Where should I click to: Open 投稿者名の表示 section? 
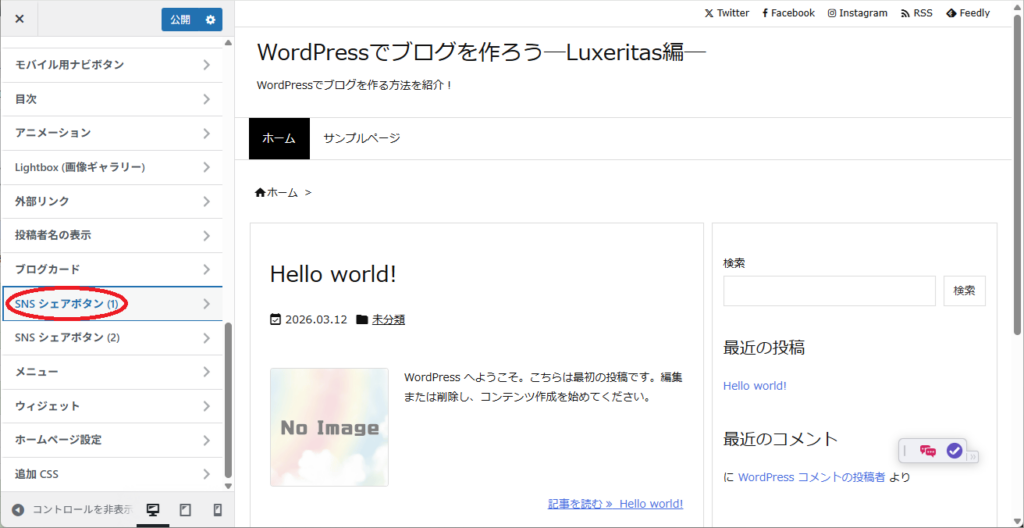[x=112, y=235]
